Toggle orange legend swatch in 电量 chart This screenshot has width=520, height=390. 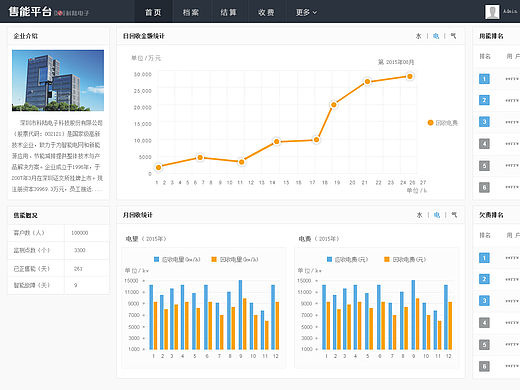point(214,259)
